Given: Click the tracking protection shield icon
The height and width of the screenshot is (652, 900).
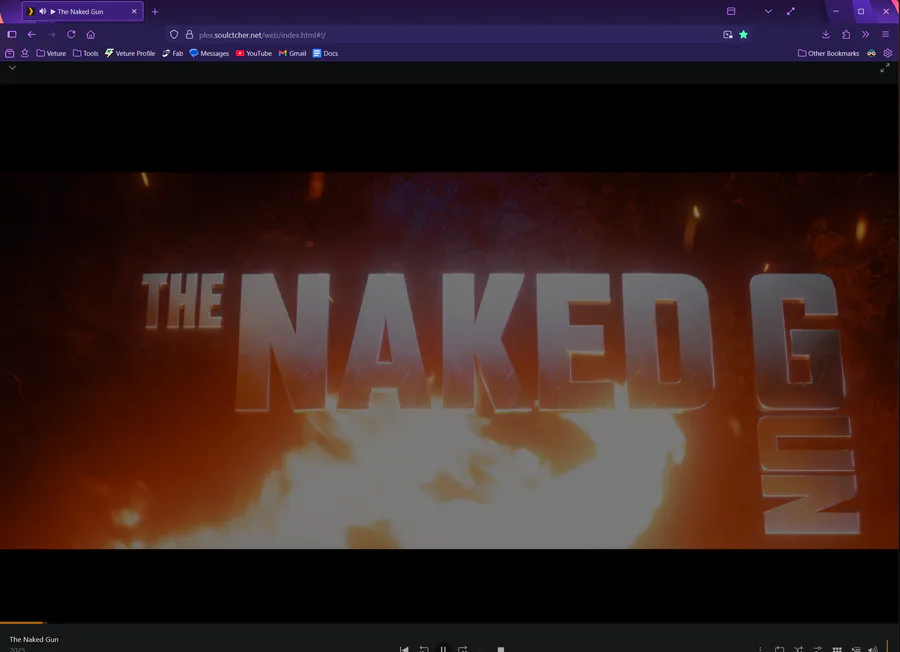Looking at the screenshot, I should pyautogui.click(x=174, y=34).
